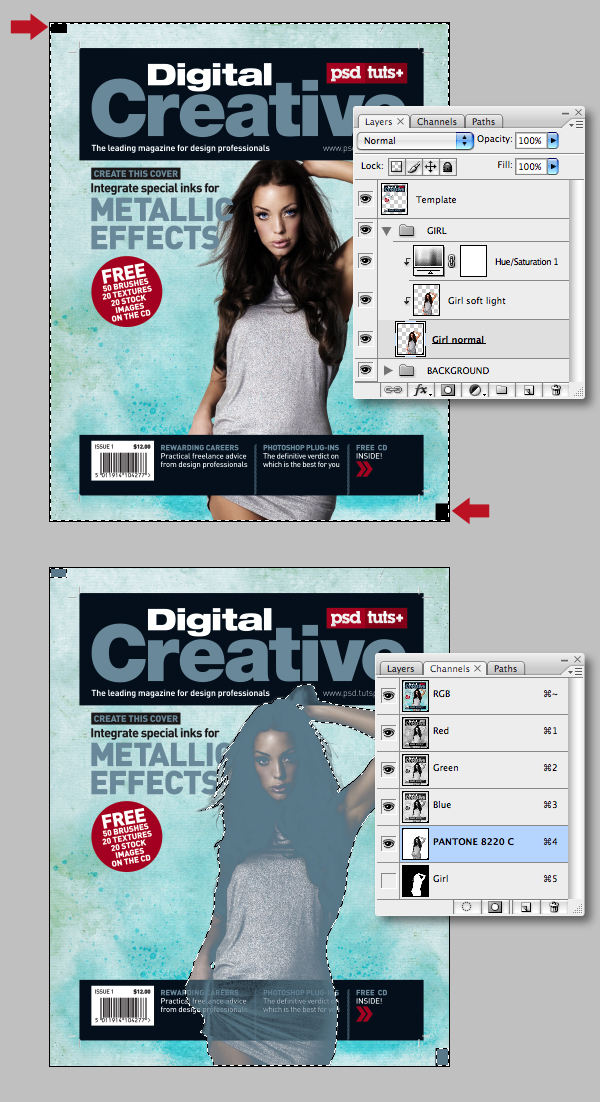Click BACKGROUND group folder icon
Viewport: 600px width, 1102px height.
point(405,370)
